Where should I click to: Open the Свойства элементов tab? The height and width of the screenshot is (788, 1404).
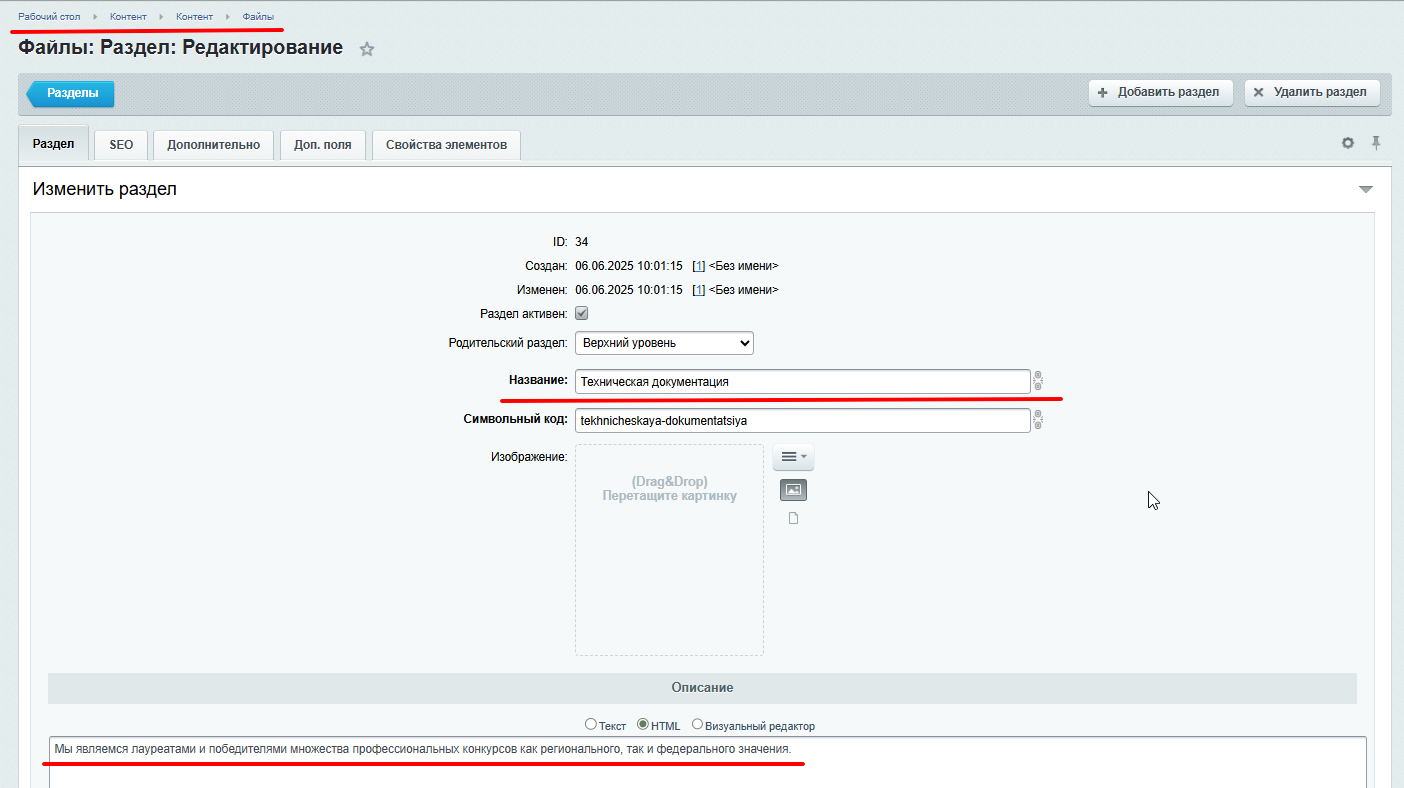pos(446,145)
